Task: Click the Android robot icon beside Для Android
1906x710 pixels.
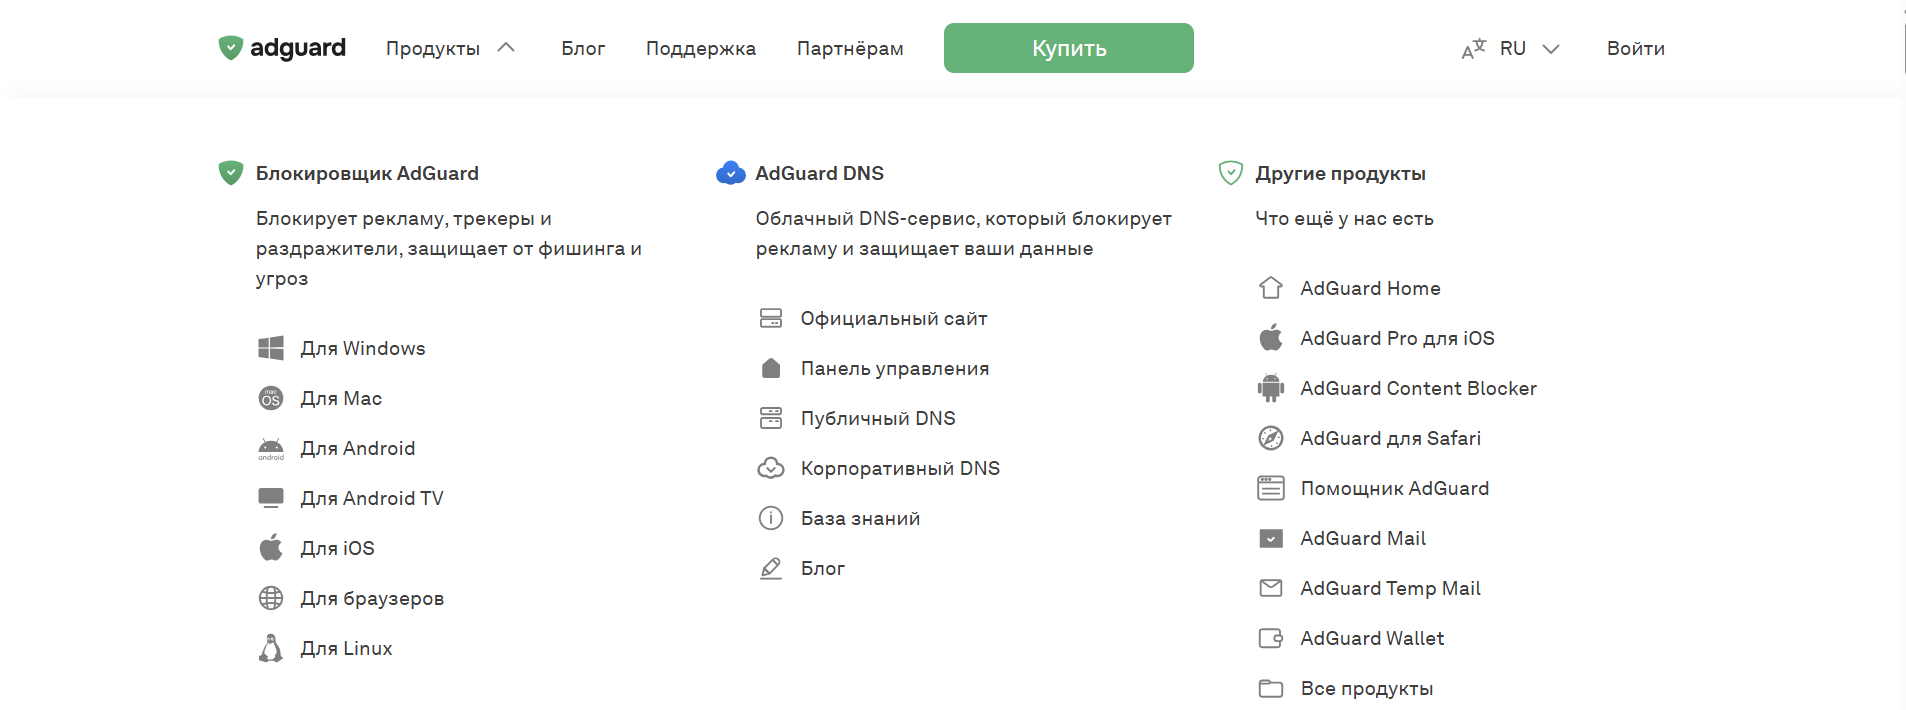Action: pyautogui.click(x=271, y=448)
